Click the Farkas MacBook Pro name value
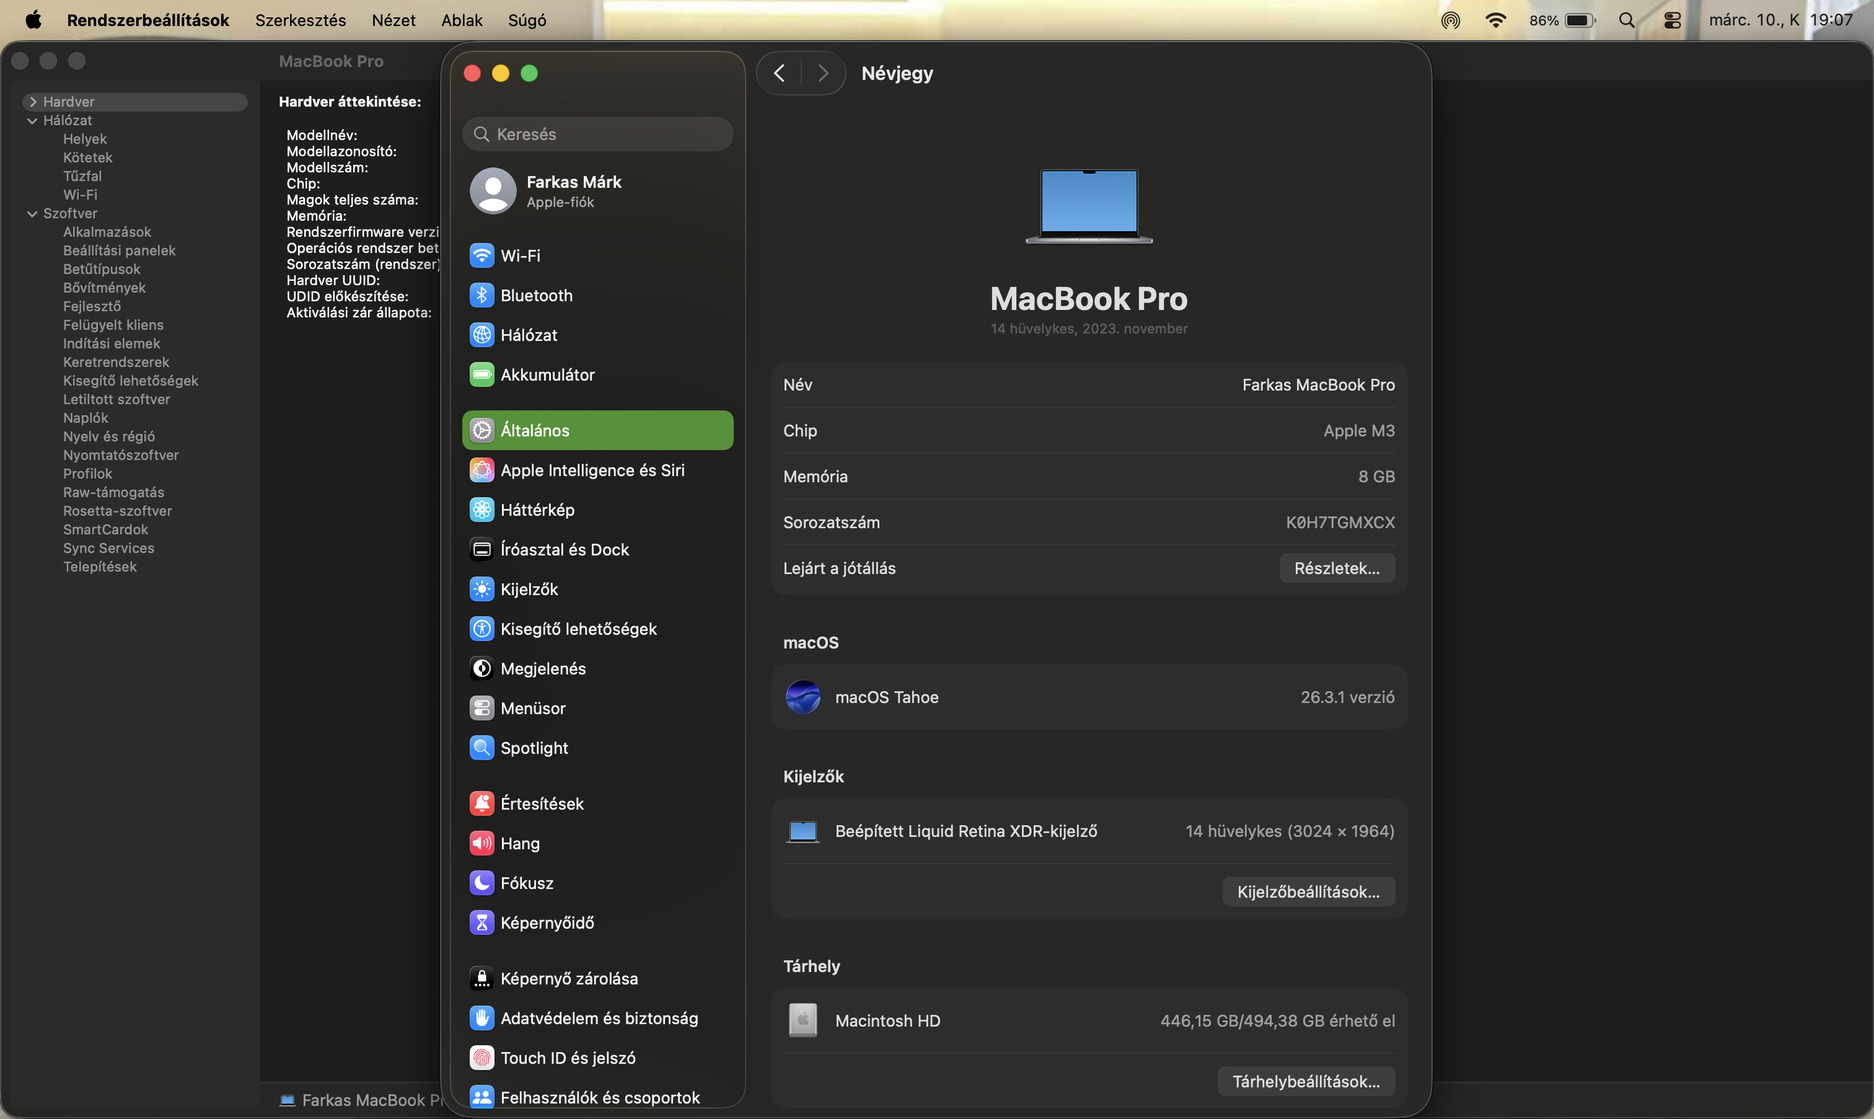The width and height of the screenshot is (1874, 1119). tap(1318, 385)
